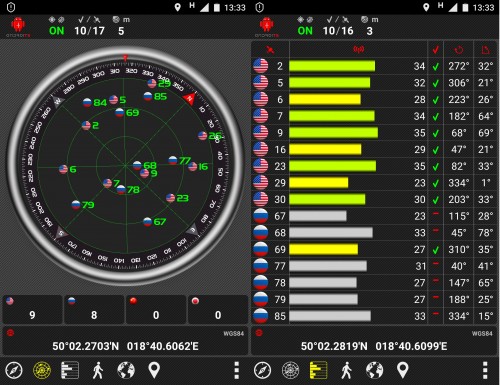Tap coordinates 50°02.2703'N on left screen
500x385 pixels.
[x=85, y=346]
